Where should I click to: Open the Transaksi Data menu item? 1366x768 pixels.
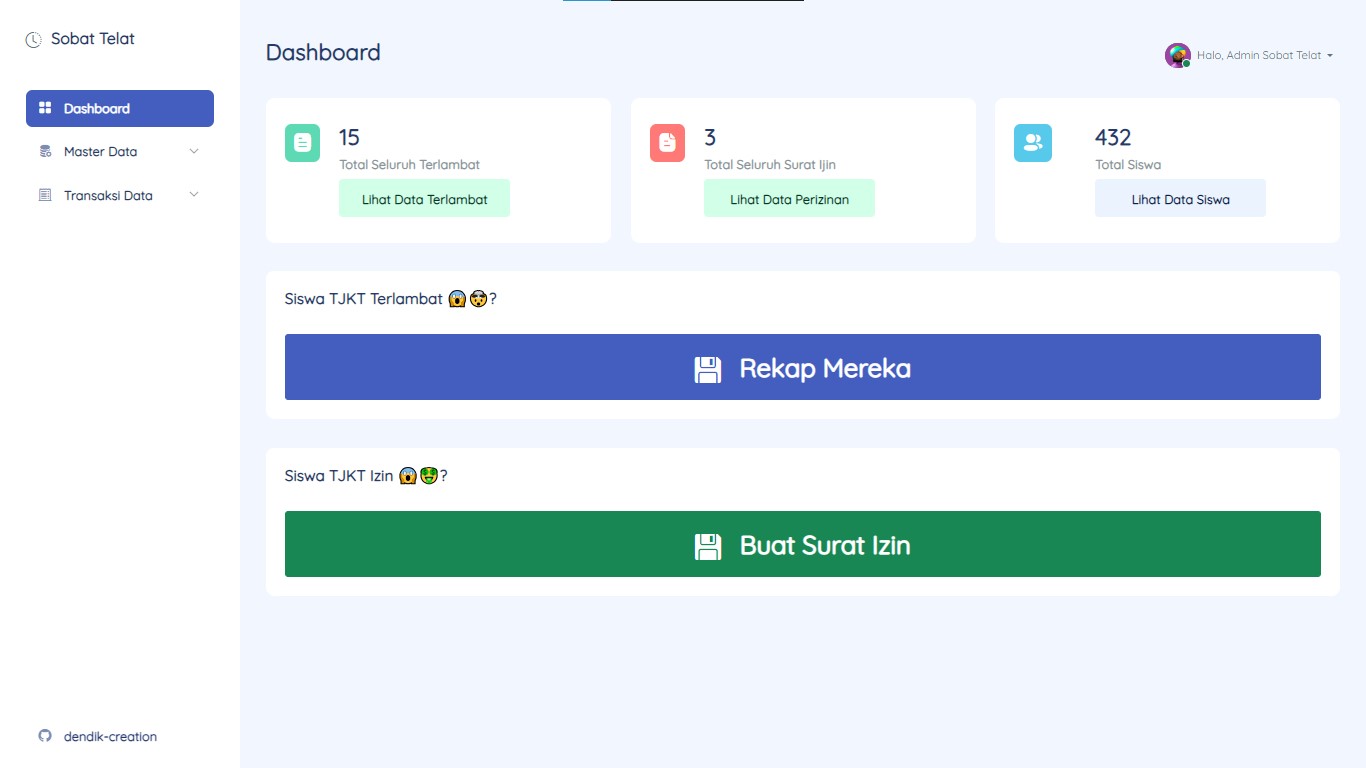click(108, 196)
